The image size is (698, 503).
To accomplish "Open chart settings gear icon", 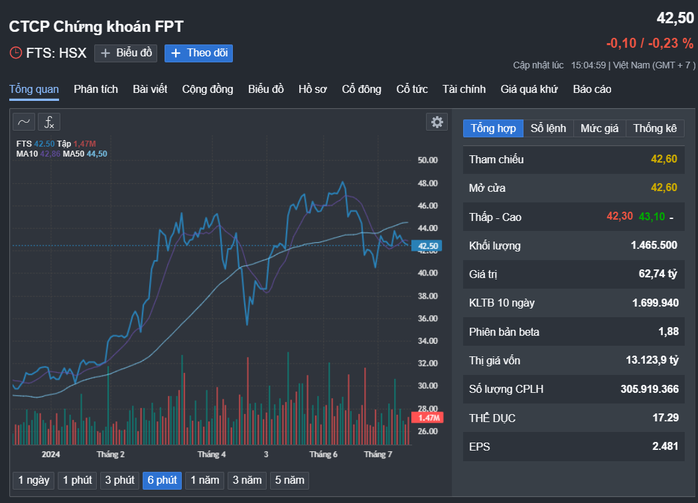I will [437, 122].
